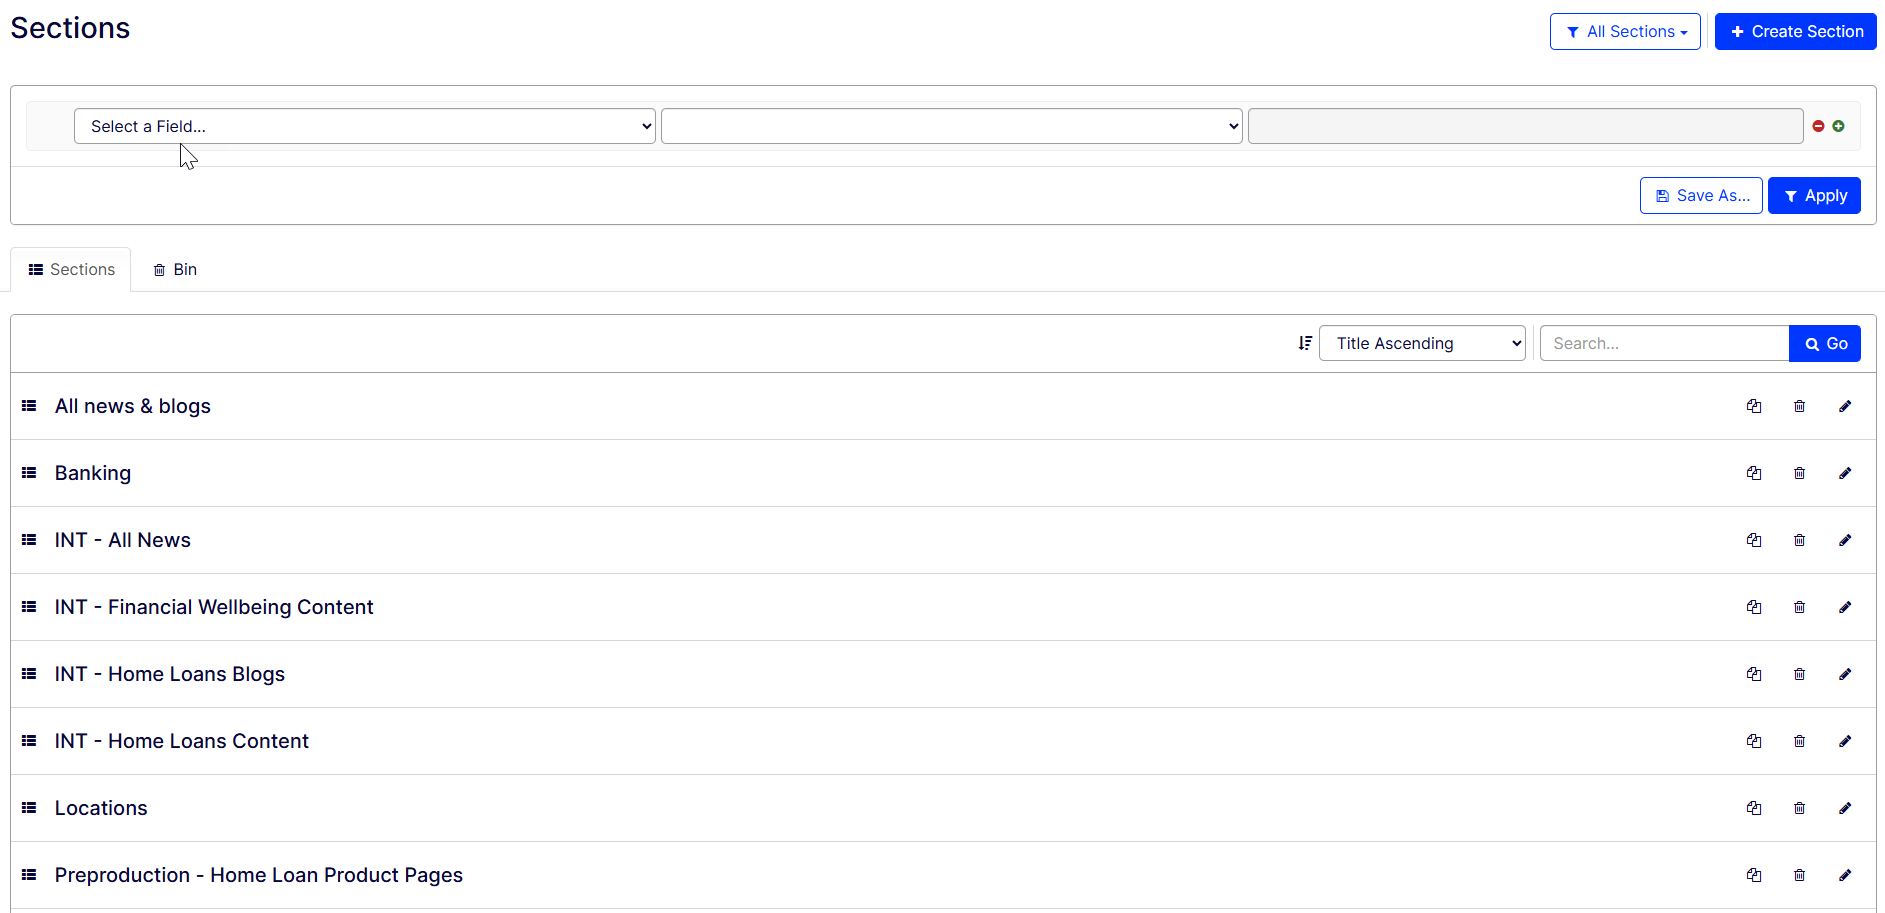Click the list icon beside INT - Home Loans Content
The height and width of the screenshot is (913, 1885).
pyautogui.click(x=29, y=741)
